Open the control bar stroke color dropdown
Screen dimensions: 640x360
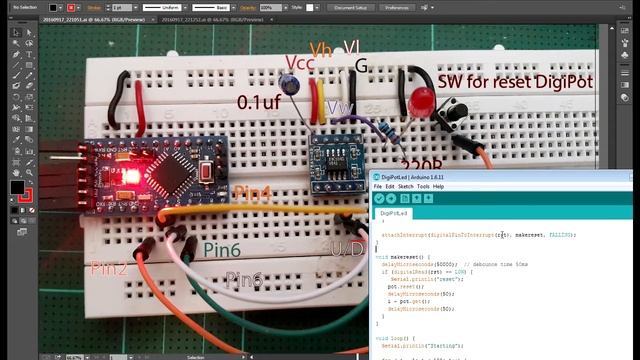[78, 8]
